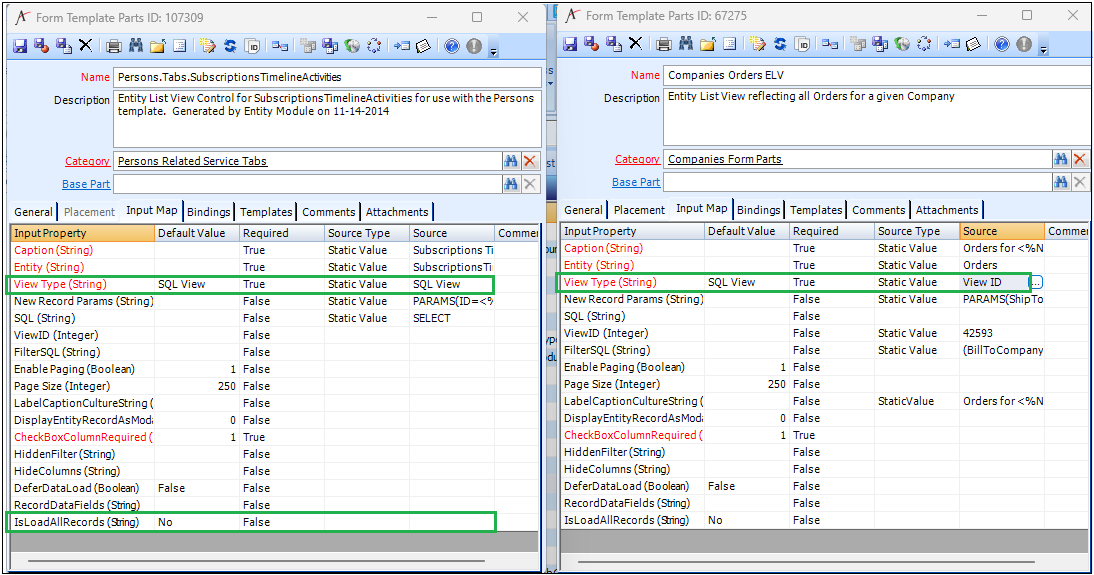Open Attachments tab in window 107309
The height and width of the screenshot is (575, 1094).
(x=397, y=212)
